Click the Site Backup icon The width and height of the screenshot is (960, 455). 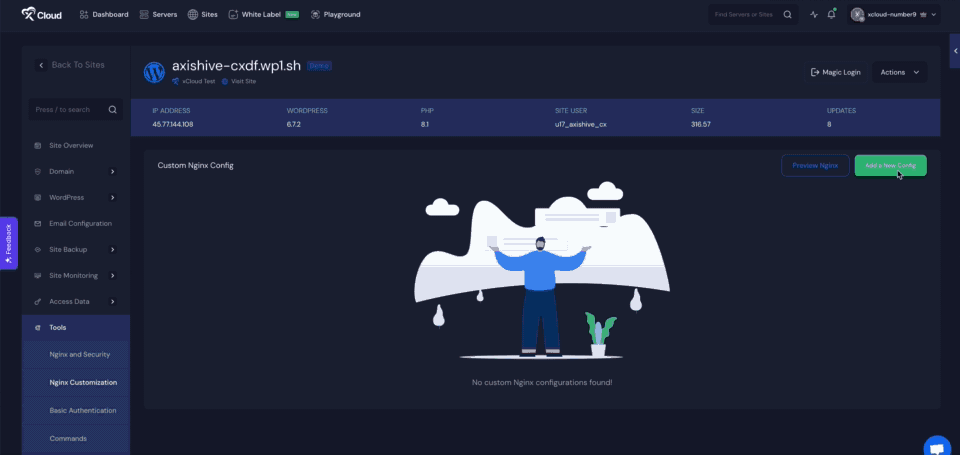[x=38, y=250]
